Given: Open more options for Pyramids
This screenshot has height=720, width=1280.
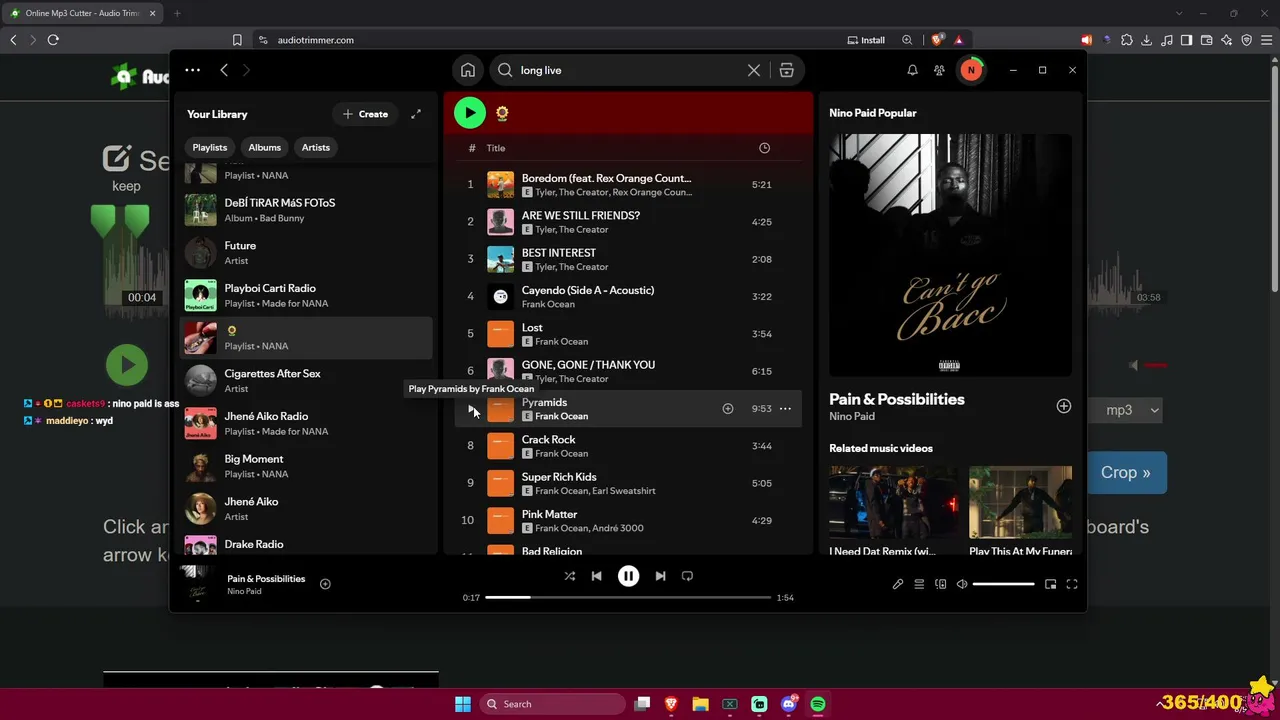Looking at the screenshot, I should point(785,408).
